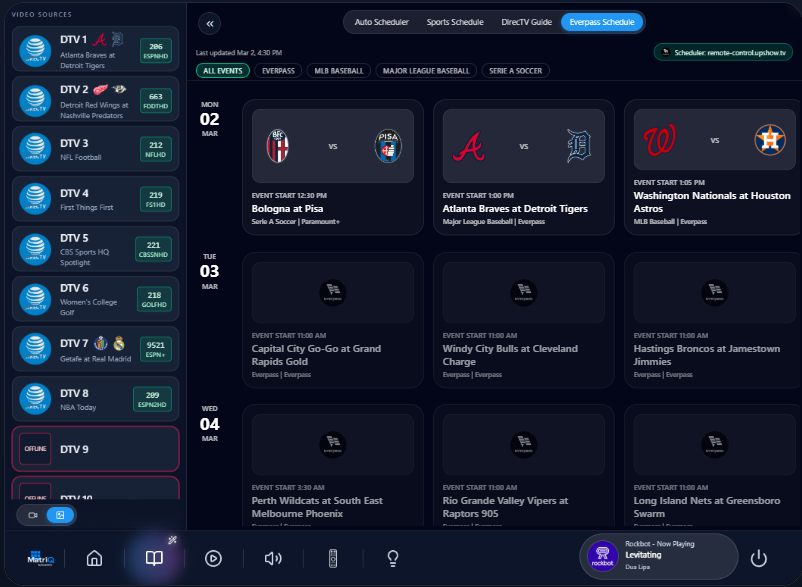
Task: Click the Rockbot logo in now playing widget
Action: coord(602,556)
